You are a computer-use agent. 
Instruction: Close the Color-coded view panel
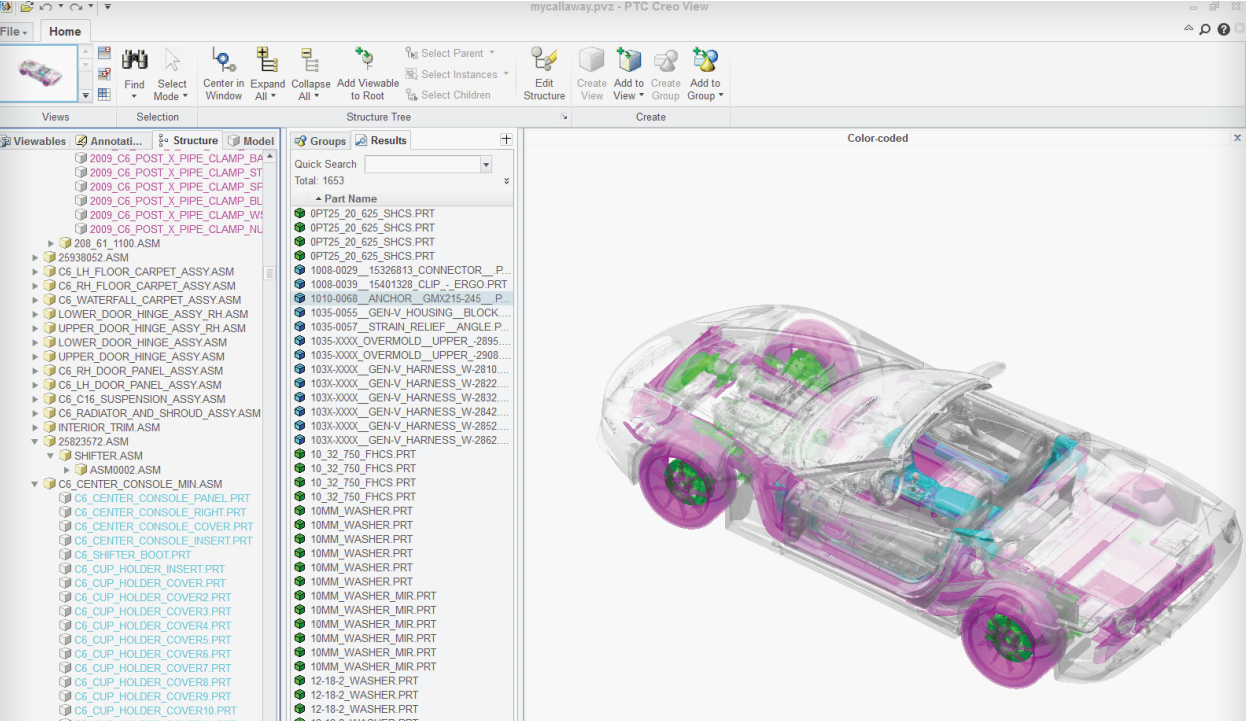1237,138
